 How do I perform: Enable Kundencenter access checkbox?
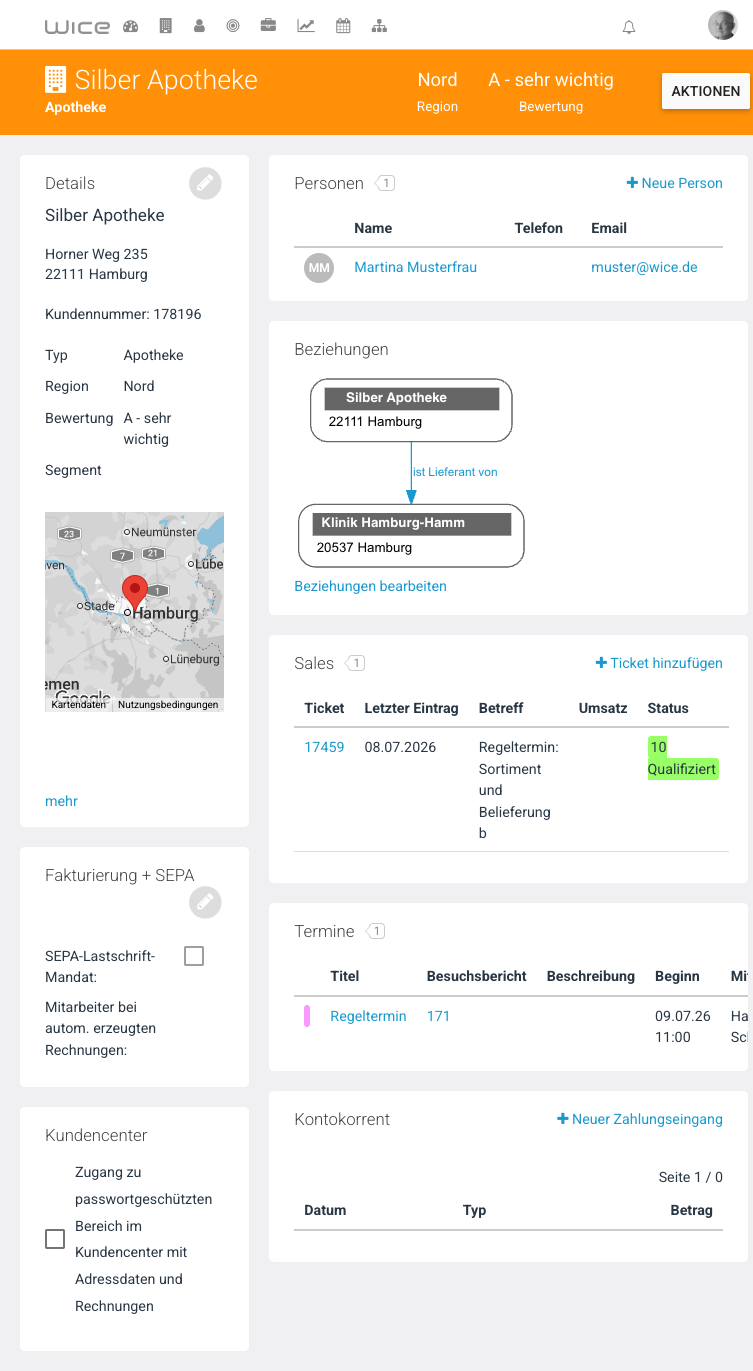(55, 1239)
